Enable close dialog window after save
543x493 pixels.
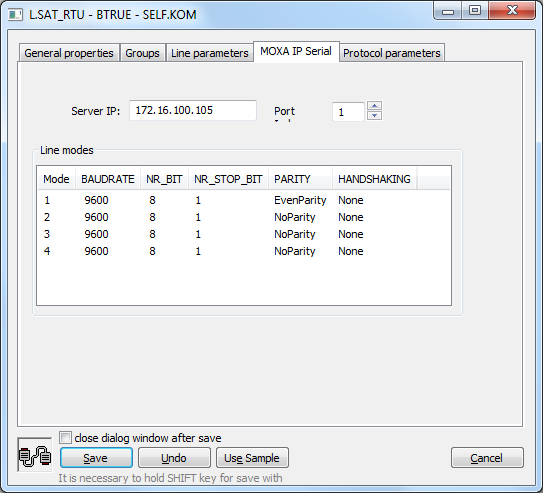click(65, 438)
